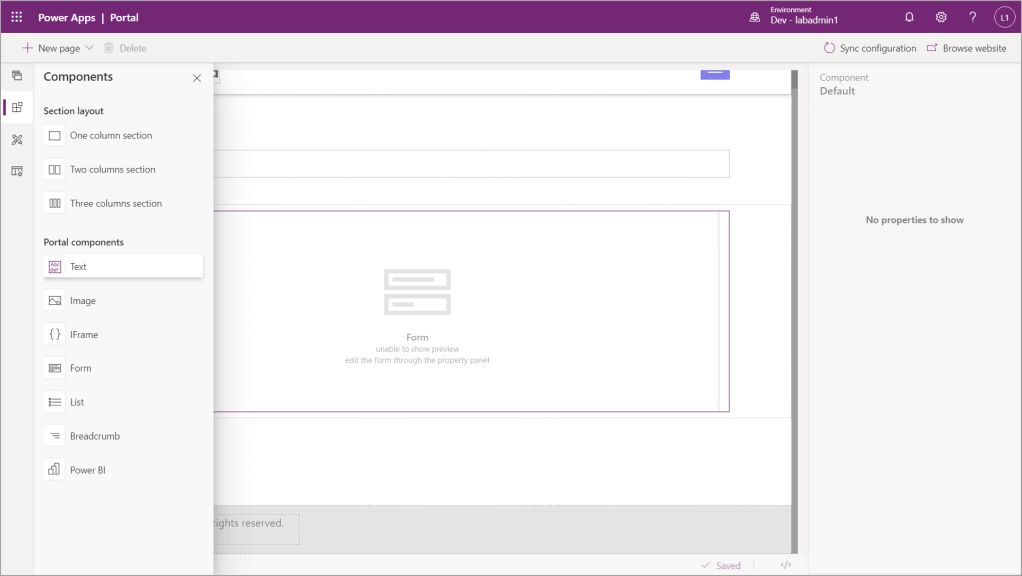Viewport: 1022px width, 576px height.
Task: Add a Three columns section
Action: click(x=115, y=204)
